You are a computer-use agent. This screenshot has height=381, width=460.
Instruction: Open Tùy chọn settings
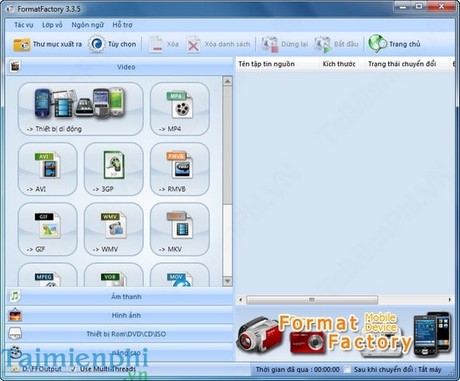tap(112, 44)
